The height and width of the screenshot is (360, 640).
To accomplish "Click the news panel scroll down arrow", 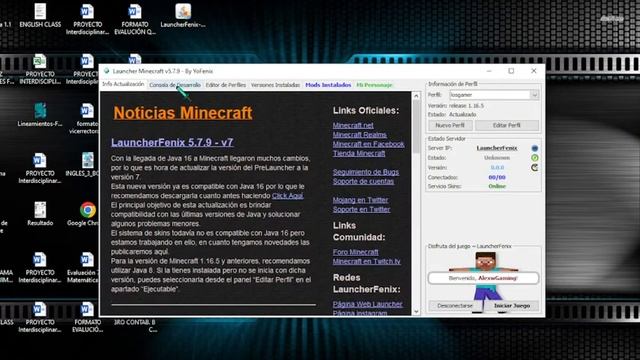I will 416,312.
